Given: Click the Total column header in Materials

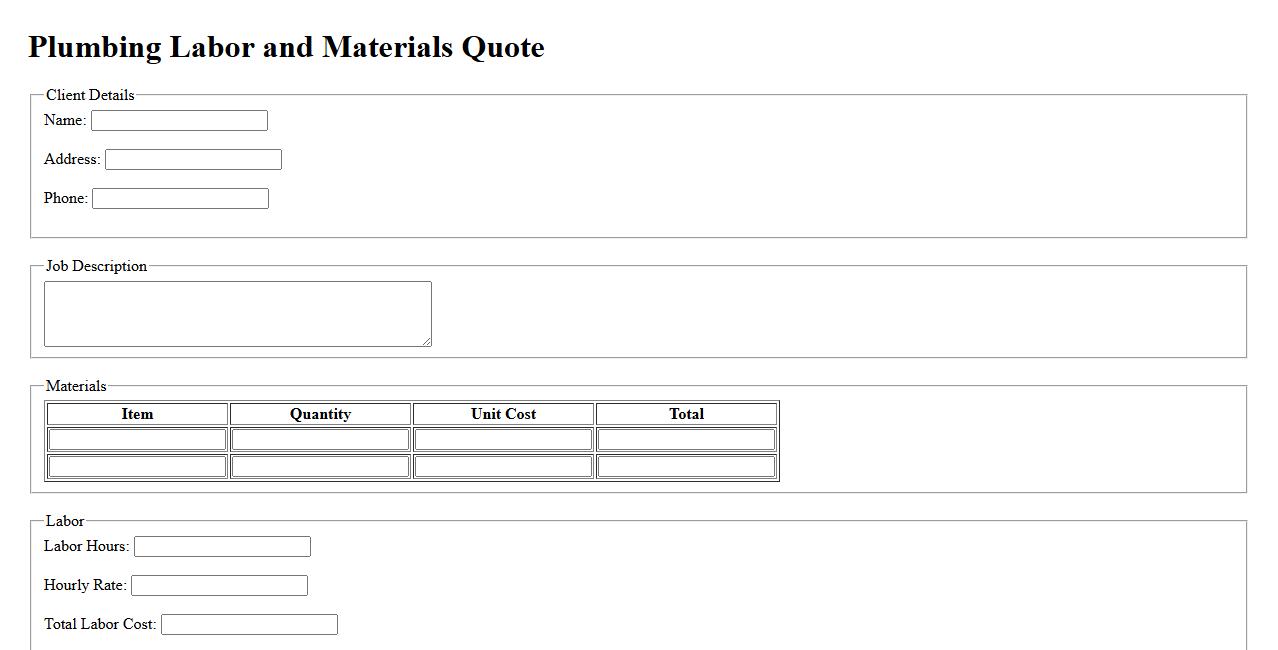Looking at the screenshot, I should click(x=686, y=414).
